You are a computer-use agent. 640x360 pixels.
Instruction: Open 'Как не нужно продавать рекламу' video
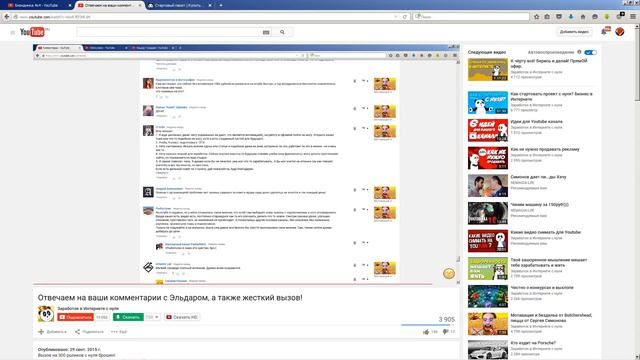coord(545,149)
